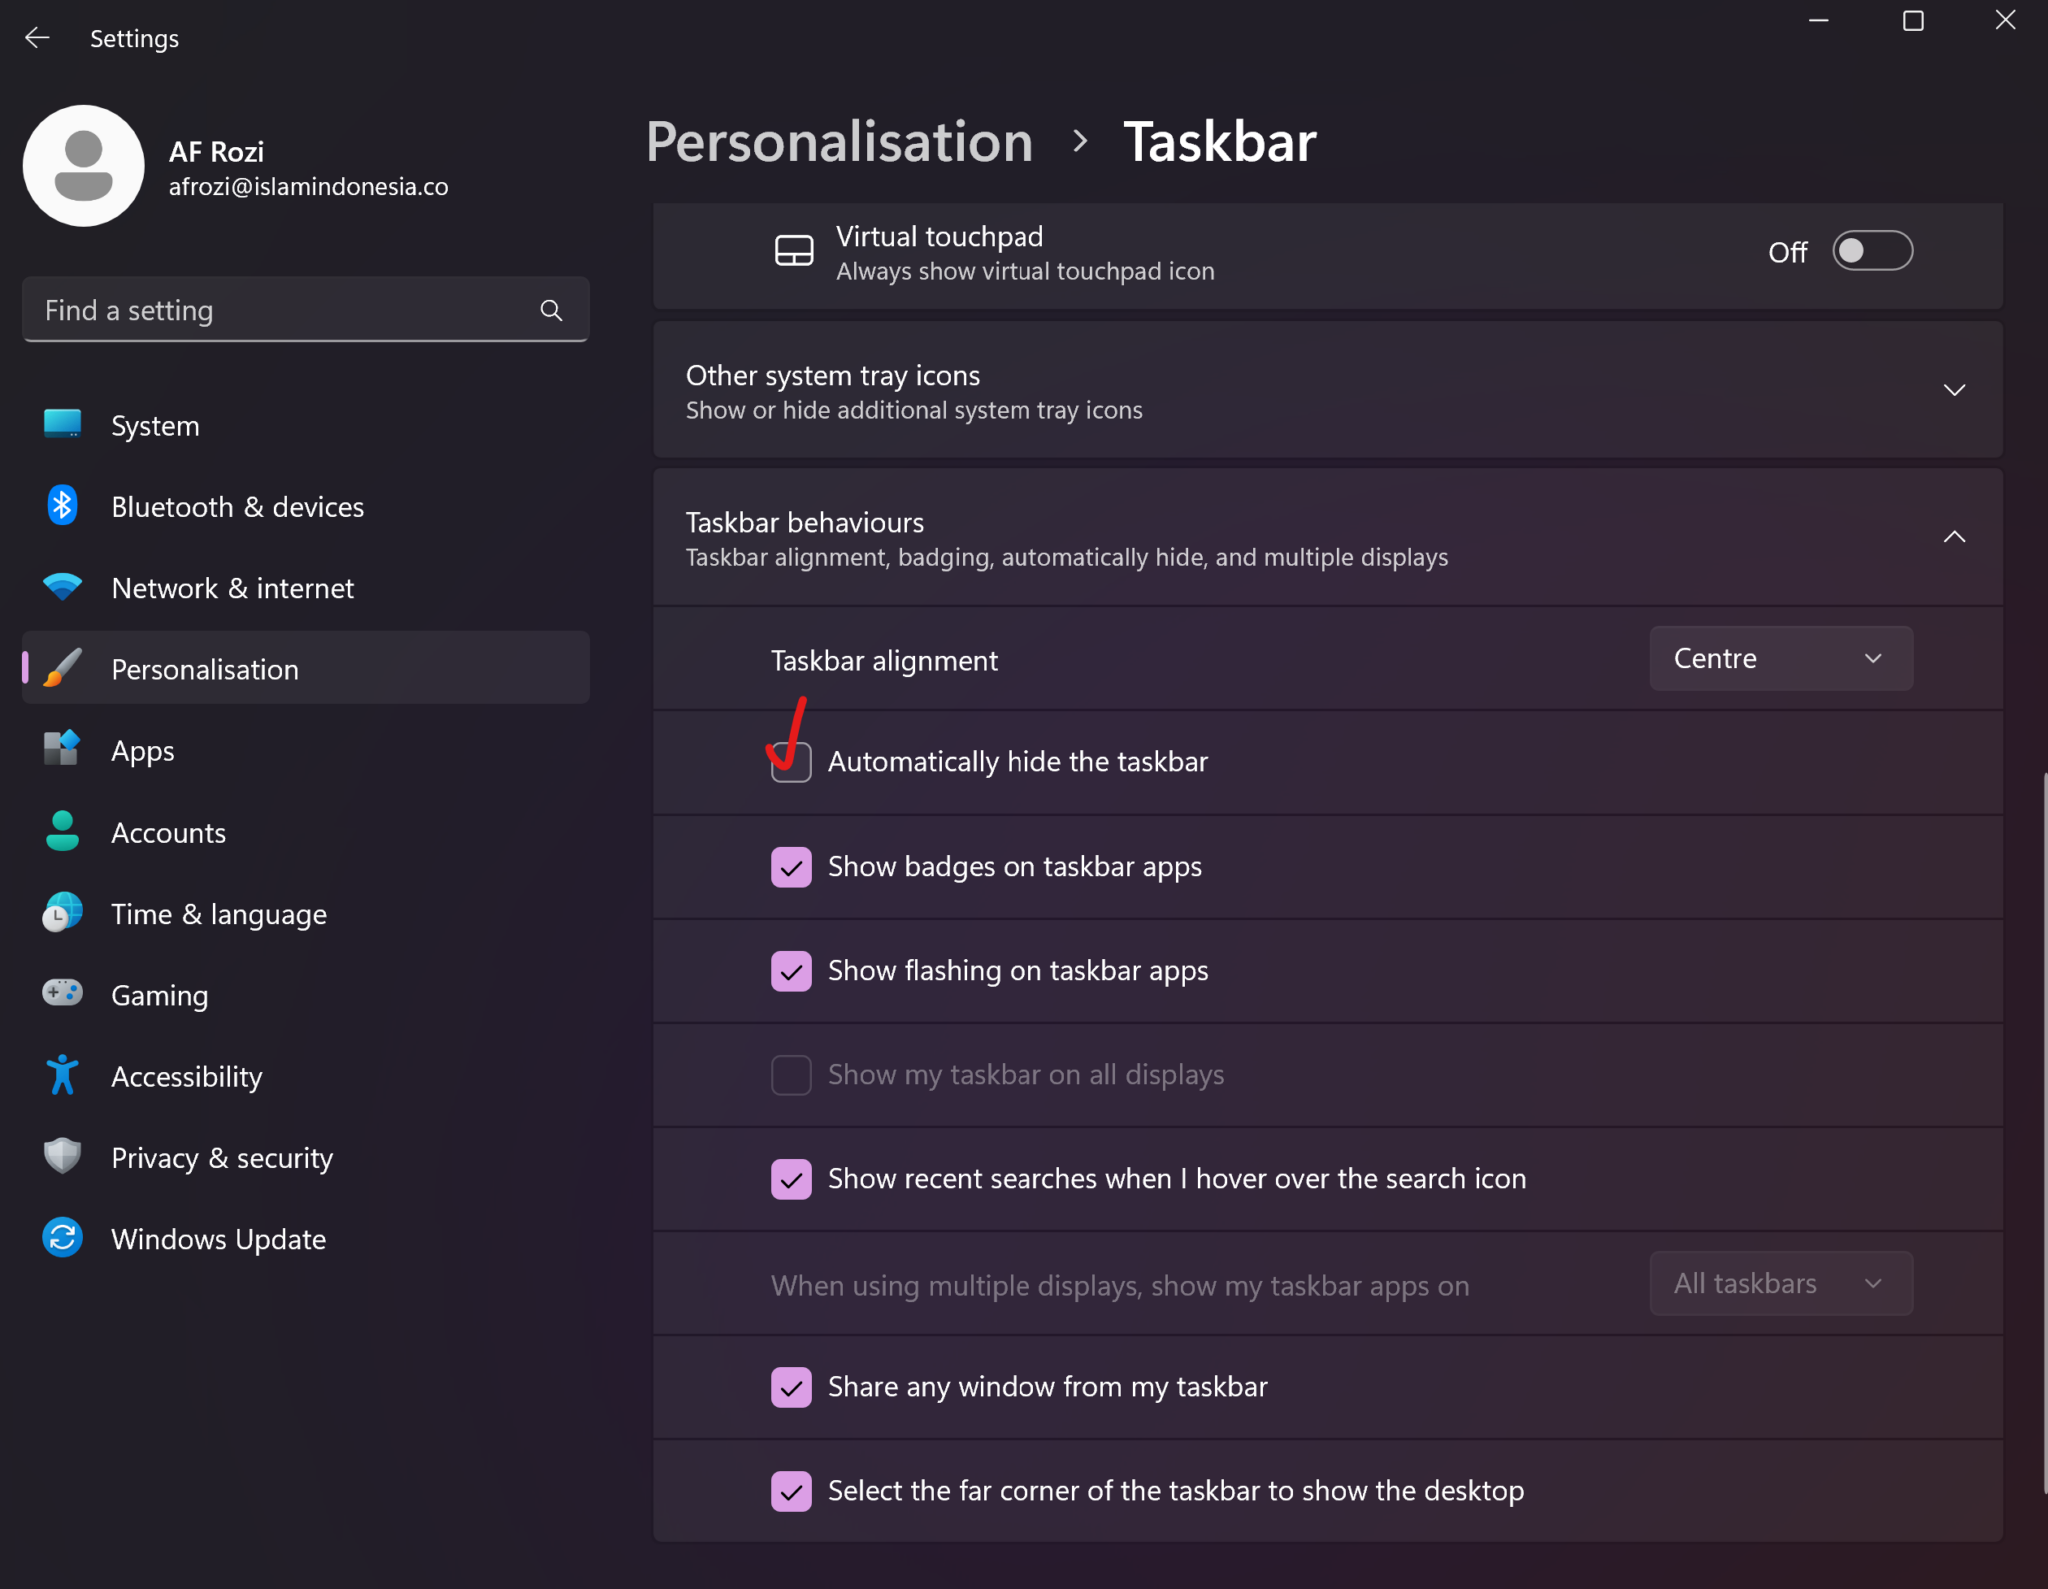
Task: Click the Windows Update sync icon
Action: tap(62, 1238)
